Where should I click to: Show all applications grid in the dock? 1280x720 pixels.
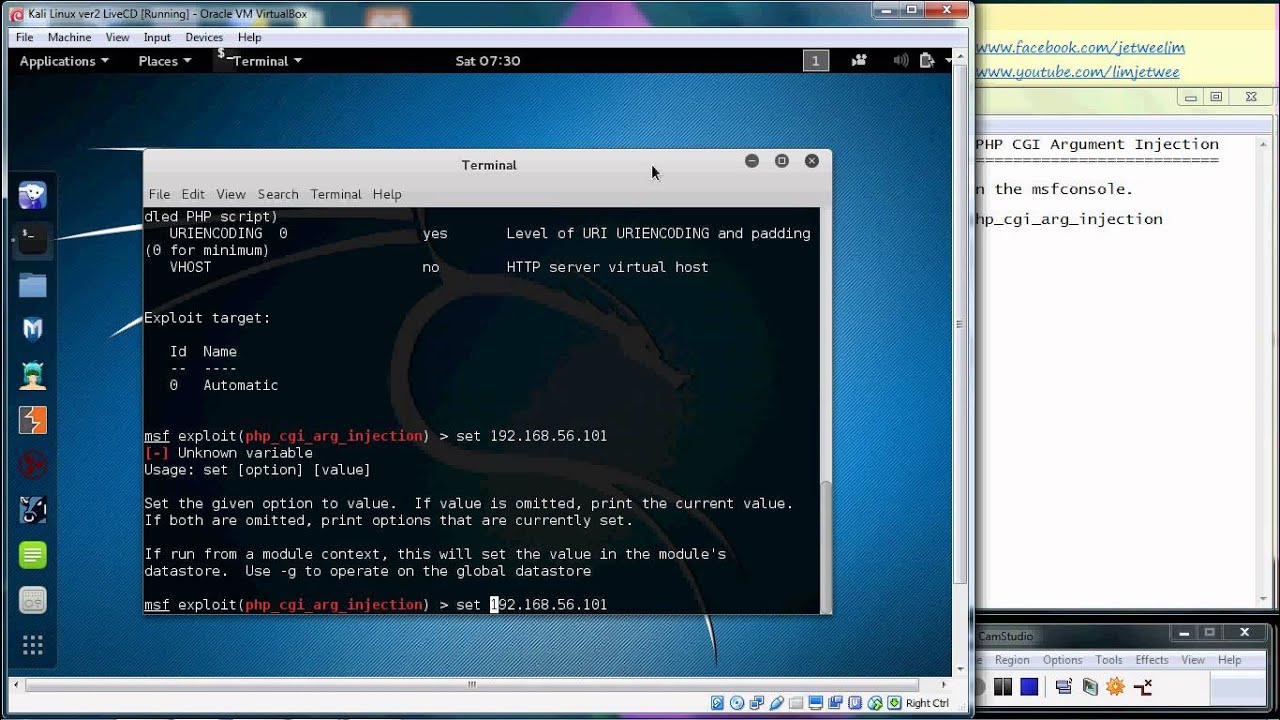(32, 645)
